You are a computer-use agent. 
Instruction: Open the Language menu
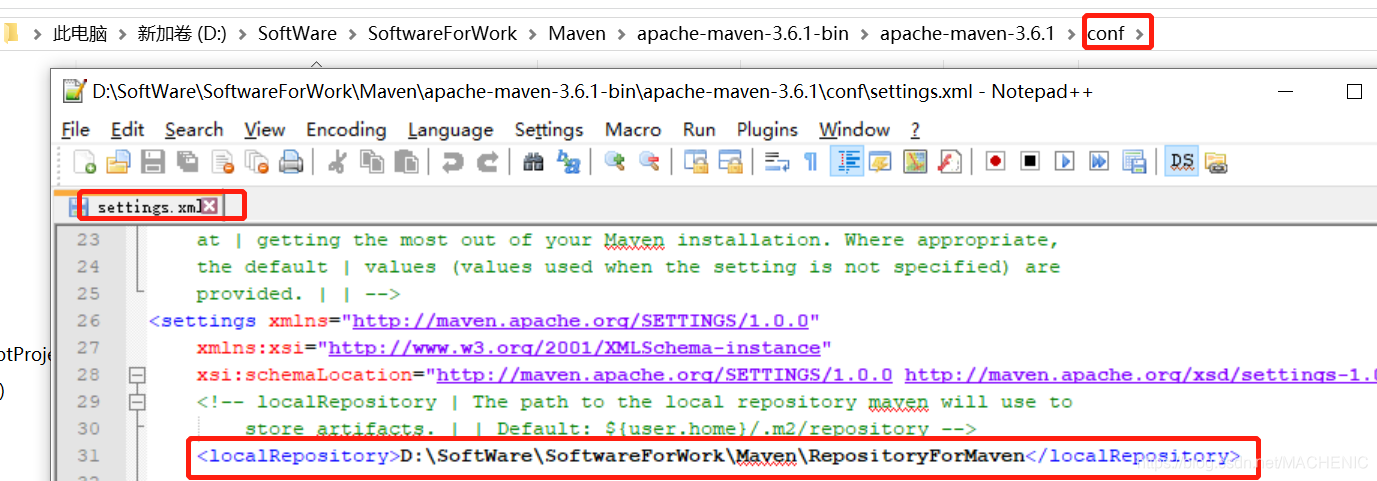tap(450, 130)
